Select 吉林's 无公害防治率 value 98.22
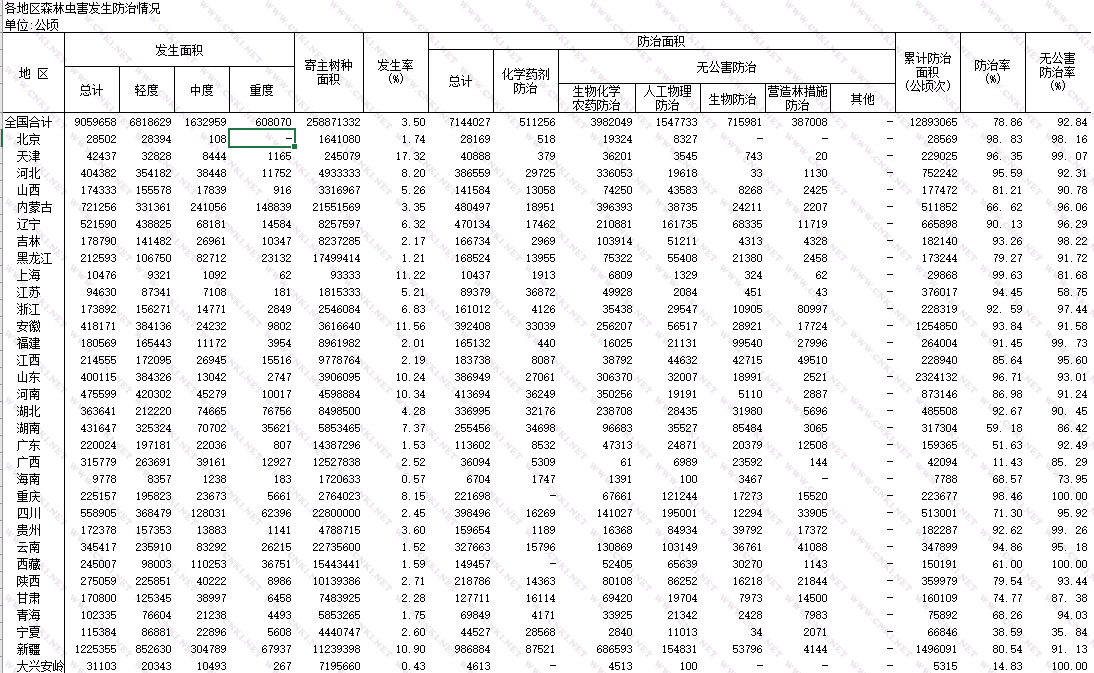This screenshot has height=673, width=1094. click(1072, 241)
